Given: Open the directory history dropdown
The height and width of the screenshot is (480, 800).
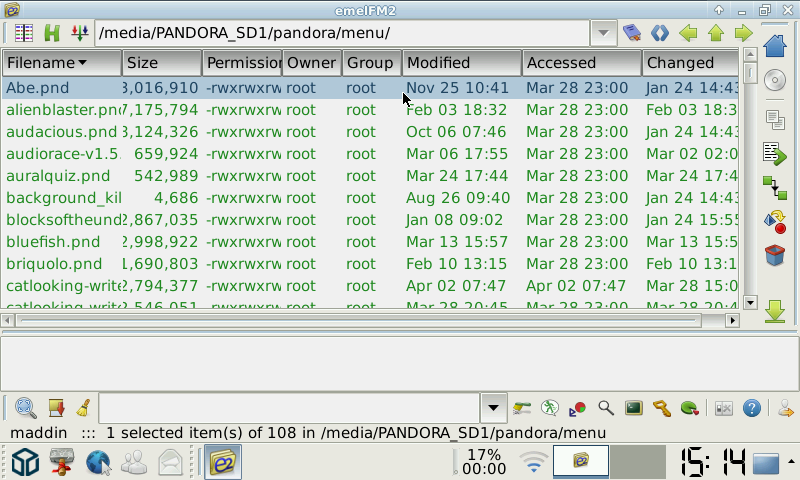Looking at the screenshot, I should [603, 33].
